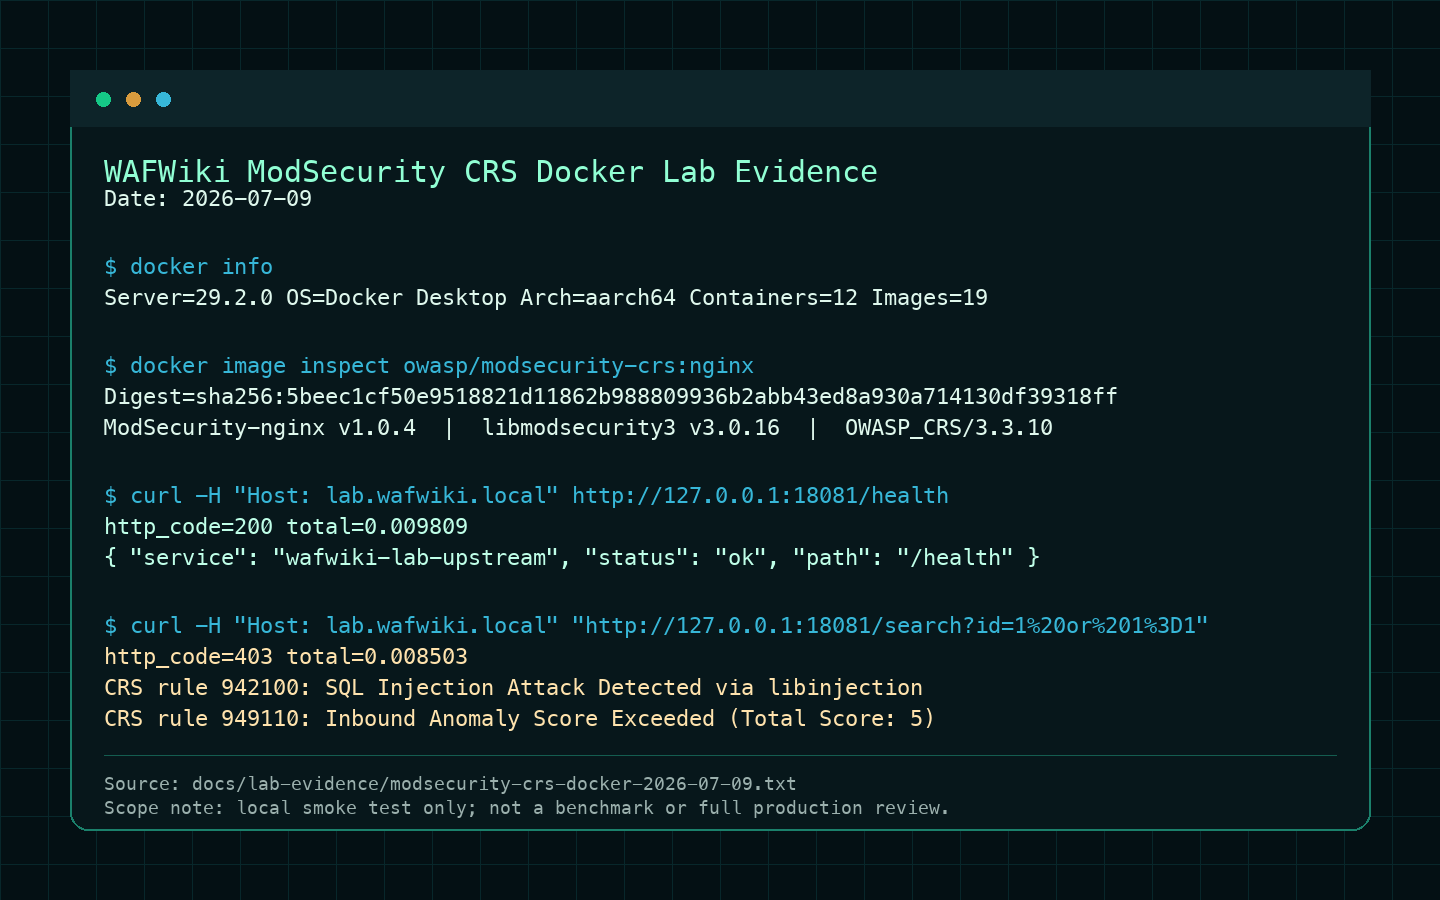1440x900 pixels.
Task: Click the curl command ending in '/health'
Action: point(526,496)
